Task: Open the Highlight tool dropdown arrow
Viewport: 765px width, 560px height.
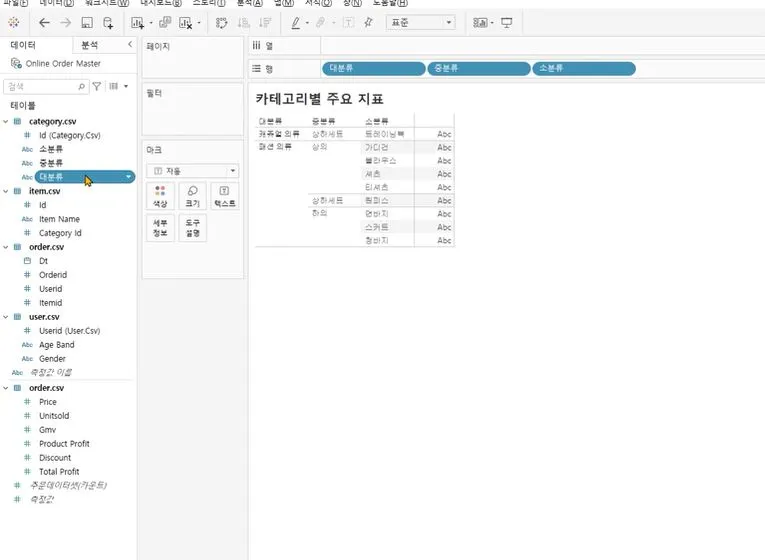Action: [307, 23]
